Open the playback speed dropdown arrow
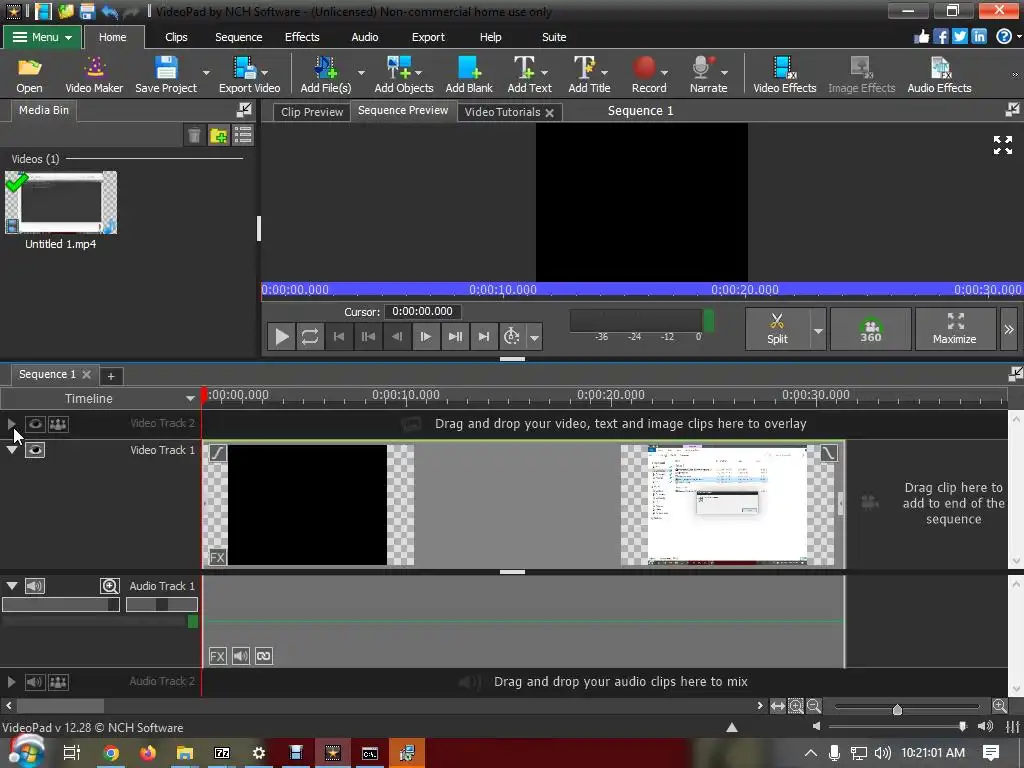1024x768 pixels. click(534, 338)
